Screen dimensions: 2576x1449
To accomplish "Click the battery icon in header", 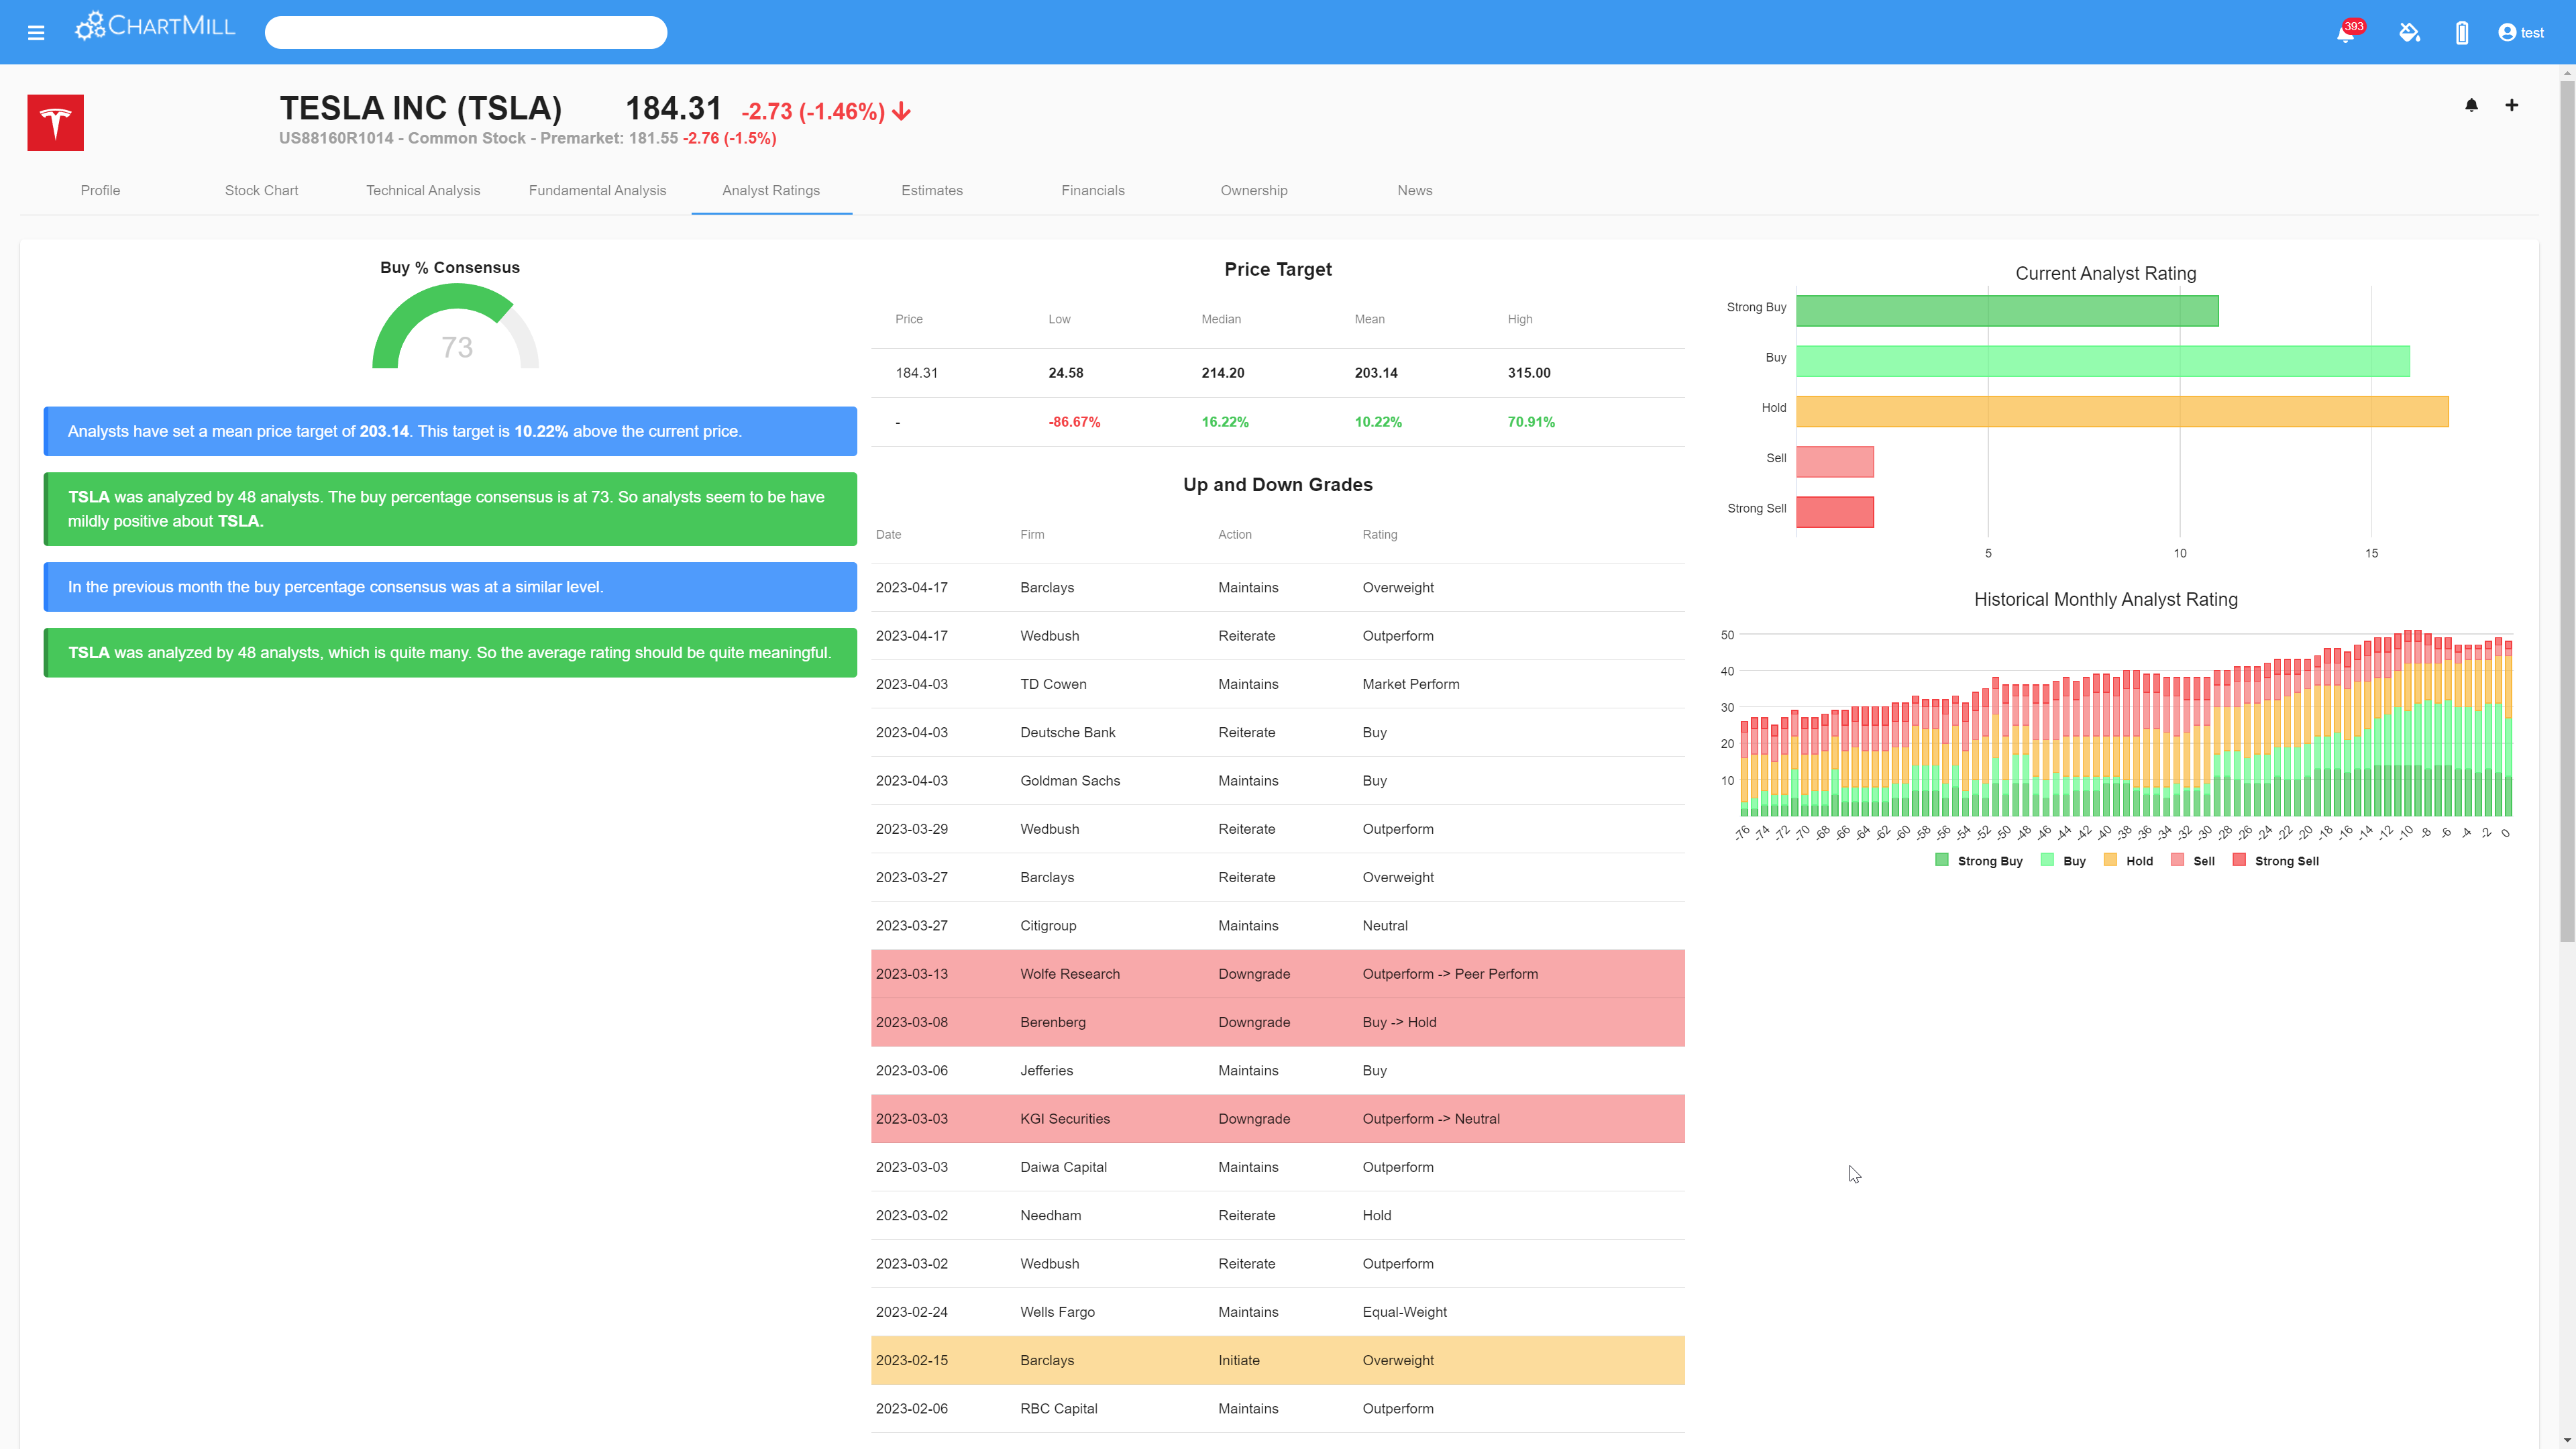I will [2462, 33].
